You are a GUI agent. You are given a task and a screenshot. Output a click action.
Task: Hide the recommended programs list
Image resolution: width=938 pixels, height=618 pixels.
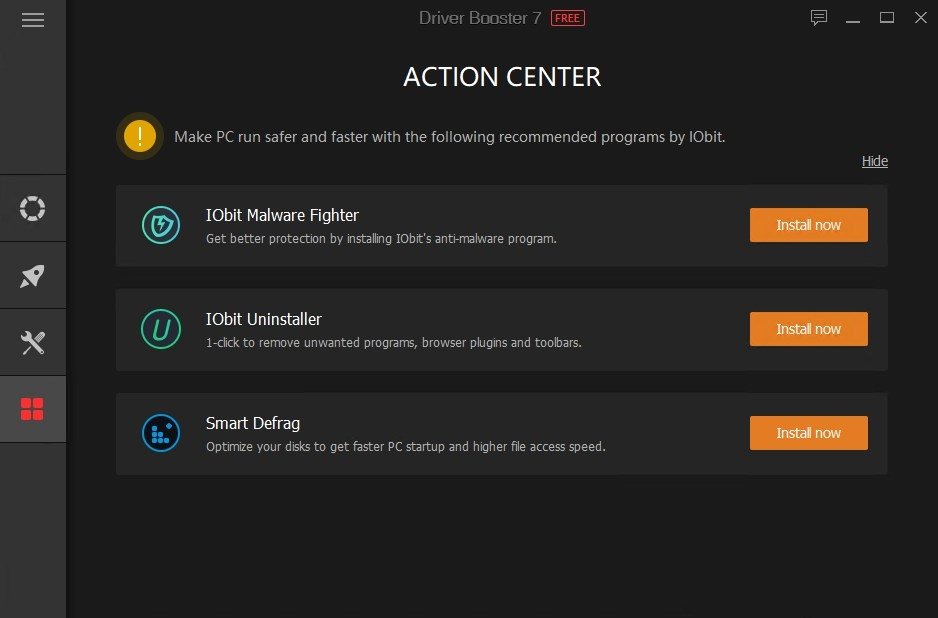click(x=875, y=161)
